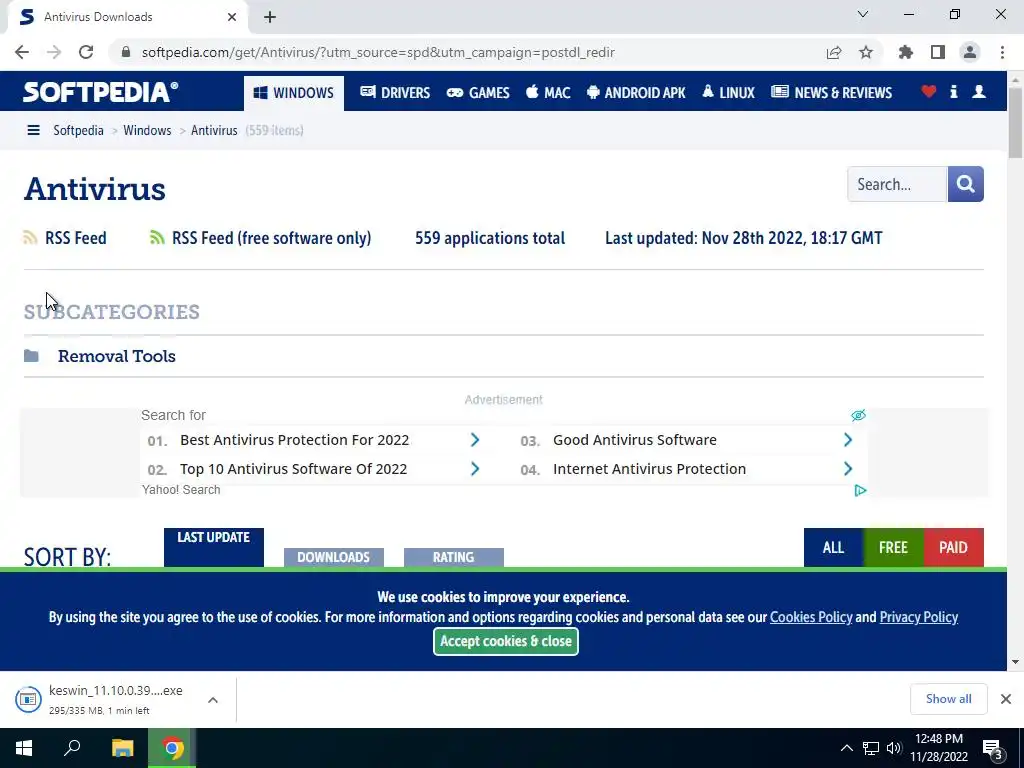Screen dimensions: 1024x768
Task: Open the Chrome extensions puzzle icon
Action: click(905, 52)
